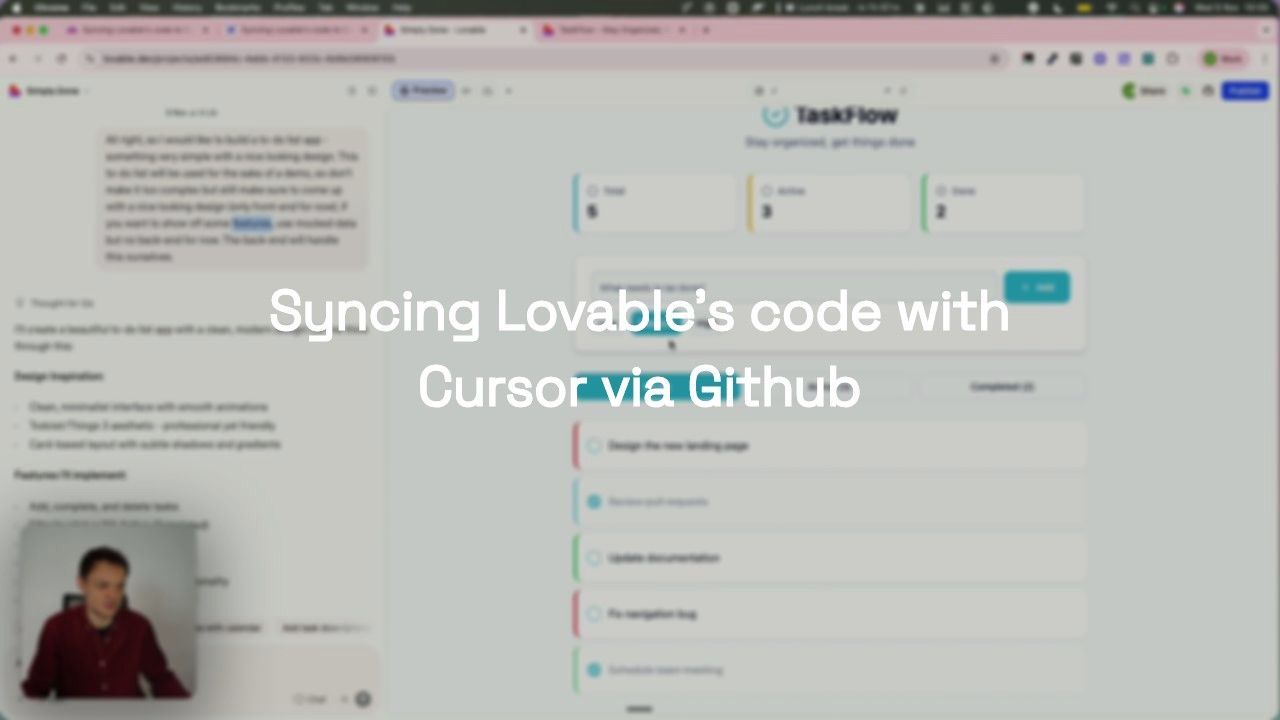Open a new browser tab

point(705,30)
